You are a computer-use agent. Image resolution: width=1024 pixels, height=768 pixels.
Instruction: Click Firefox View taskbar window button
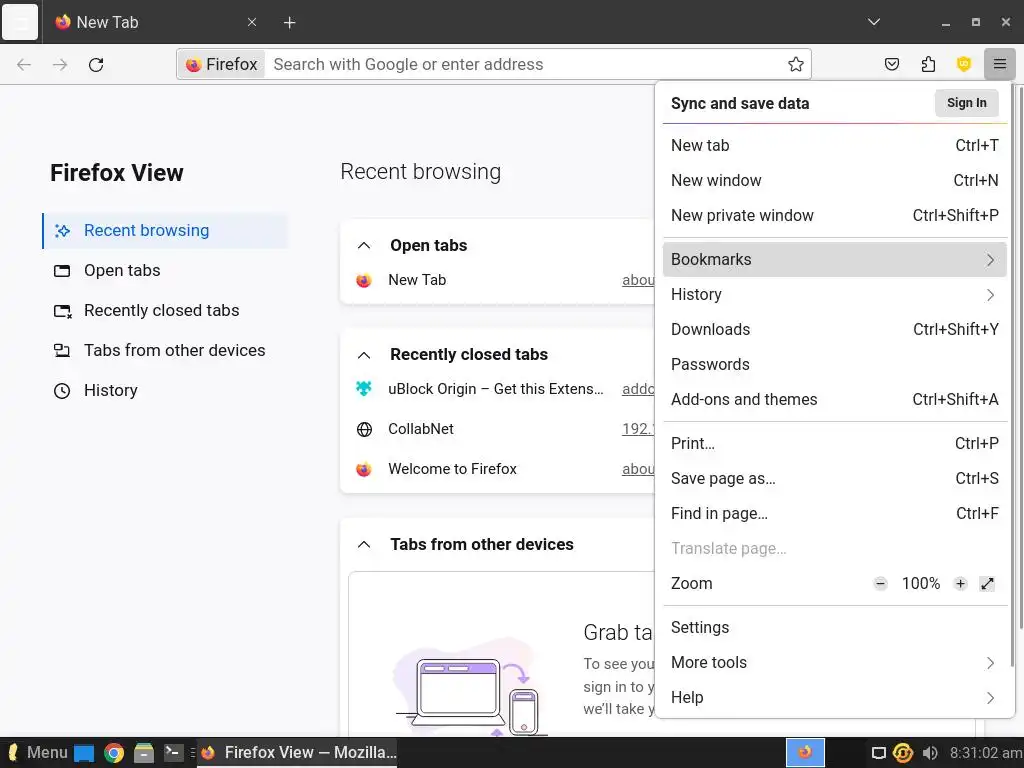coord(297,752)
